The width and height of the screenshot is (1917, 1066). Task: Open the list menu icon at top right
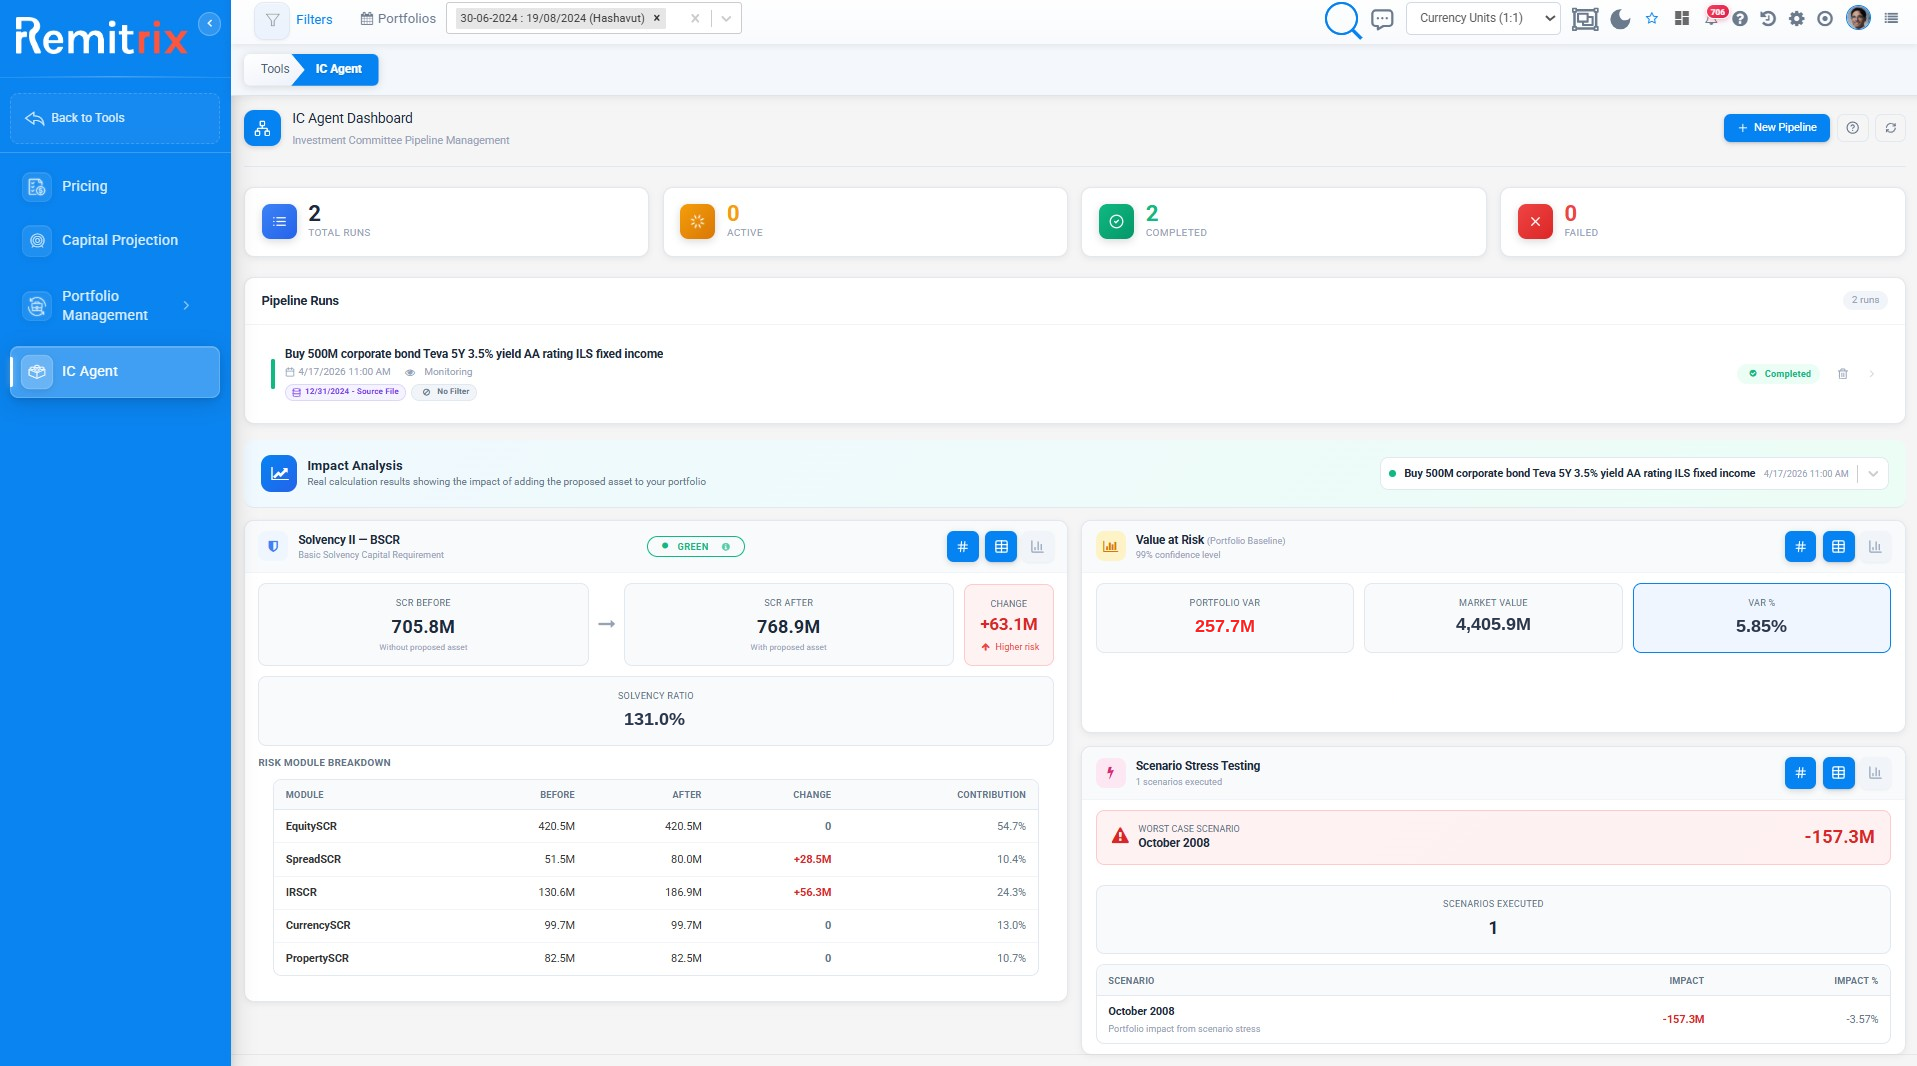point(1891,18)
